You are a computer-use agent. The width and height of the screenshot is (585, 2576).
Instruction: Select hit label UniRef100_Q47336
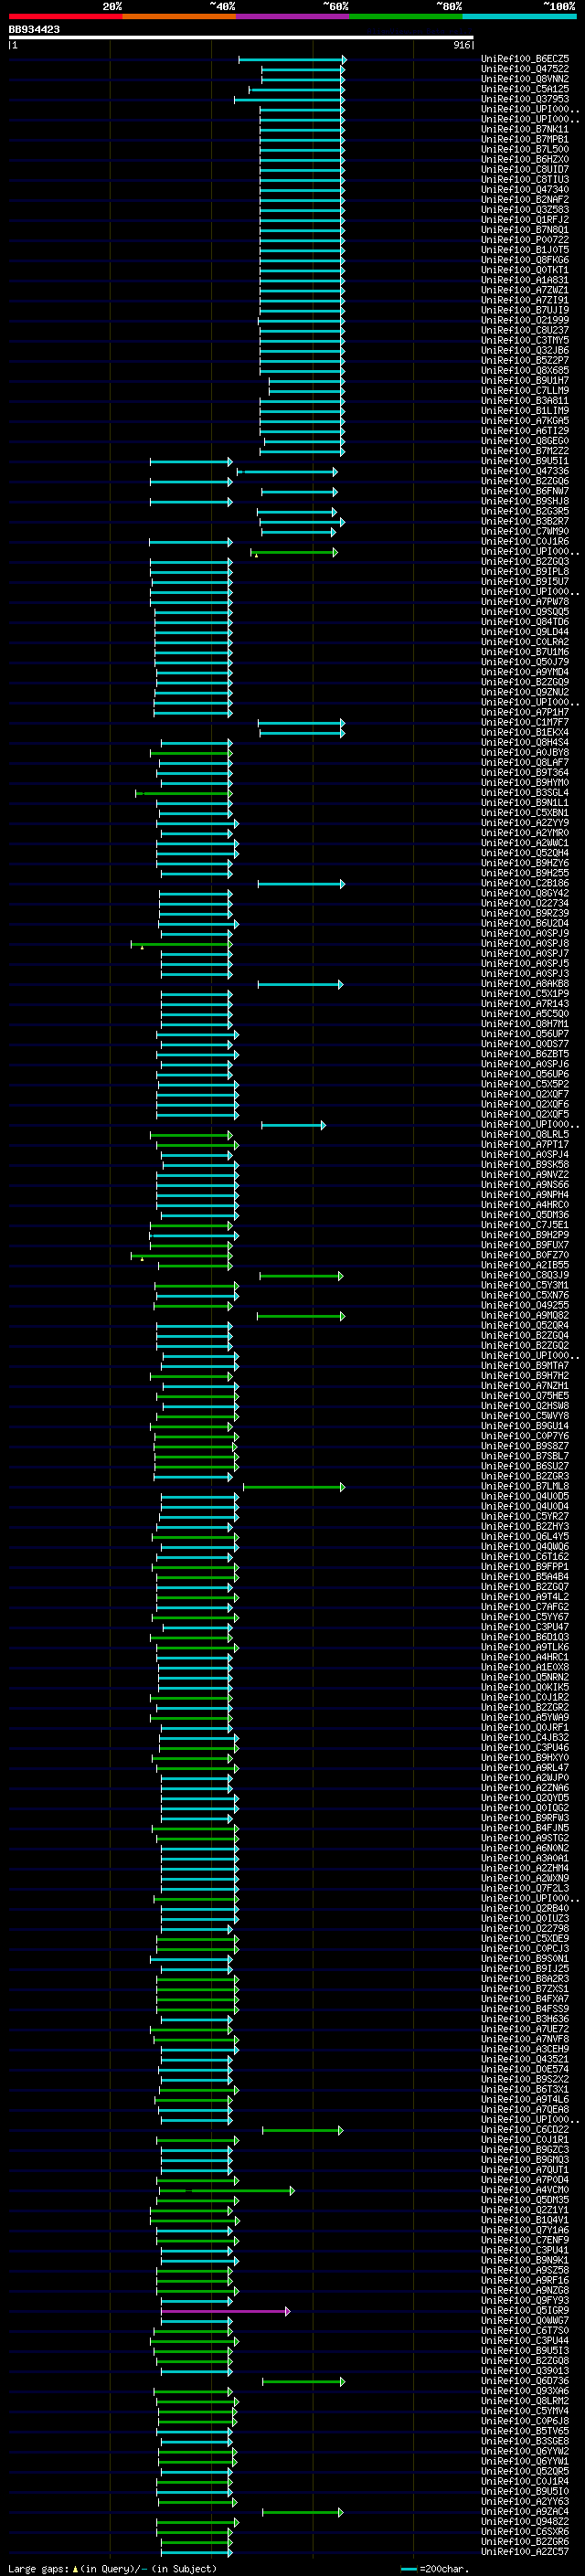coord(525,471)
